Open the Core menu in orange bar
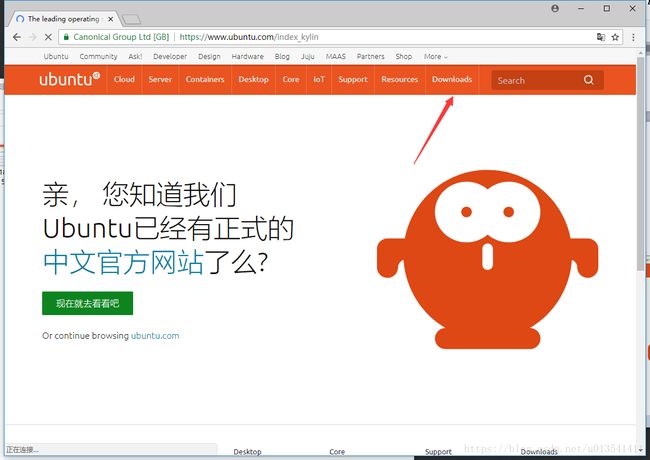650x460 pixels. coord(291,79)
